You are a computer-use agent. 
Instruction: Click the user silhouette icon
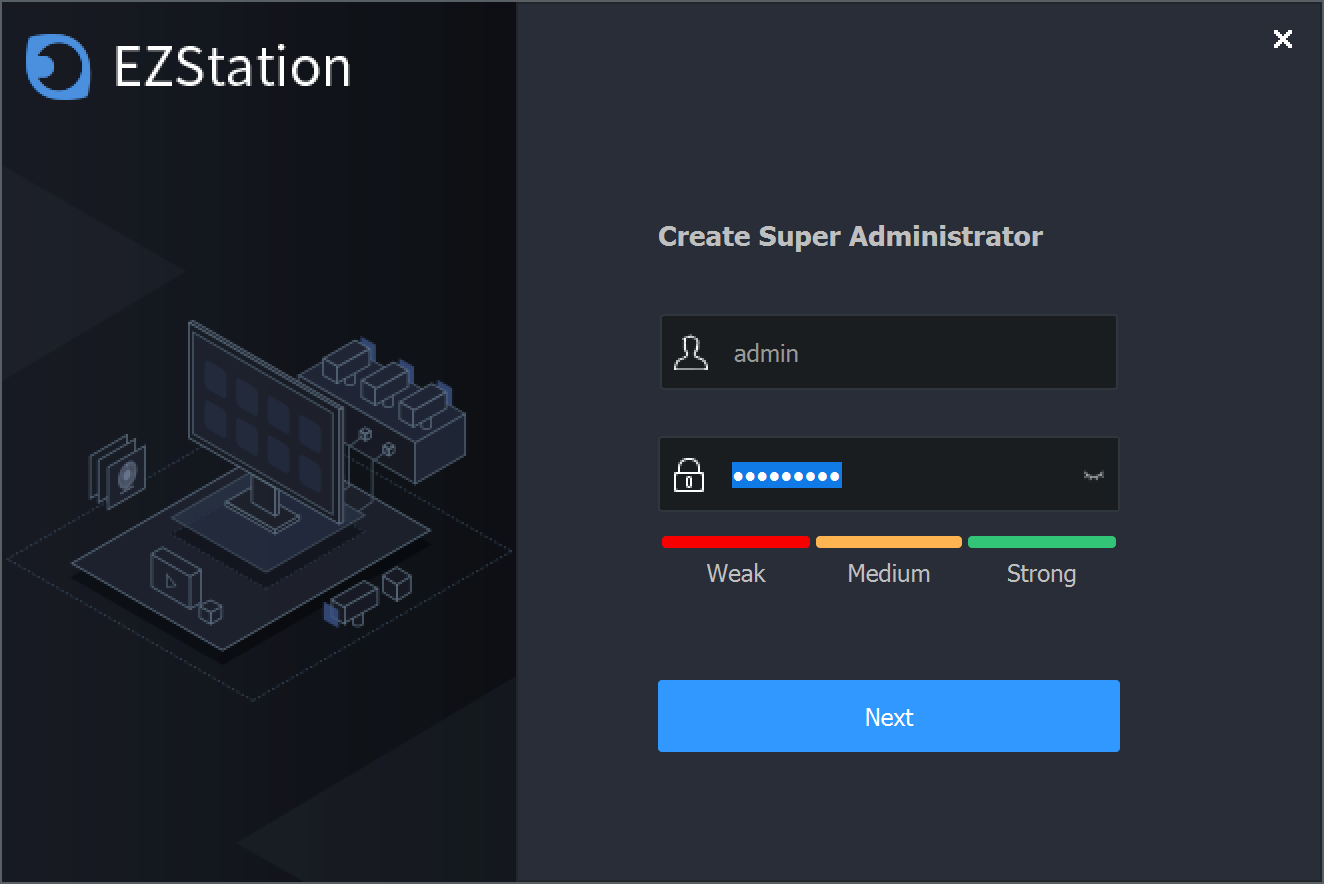[690, 353]
